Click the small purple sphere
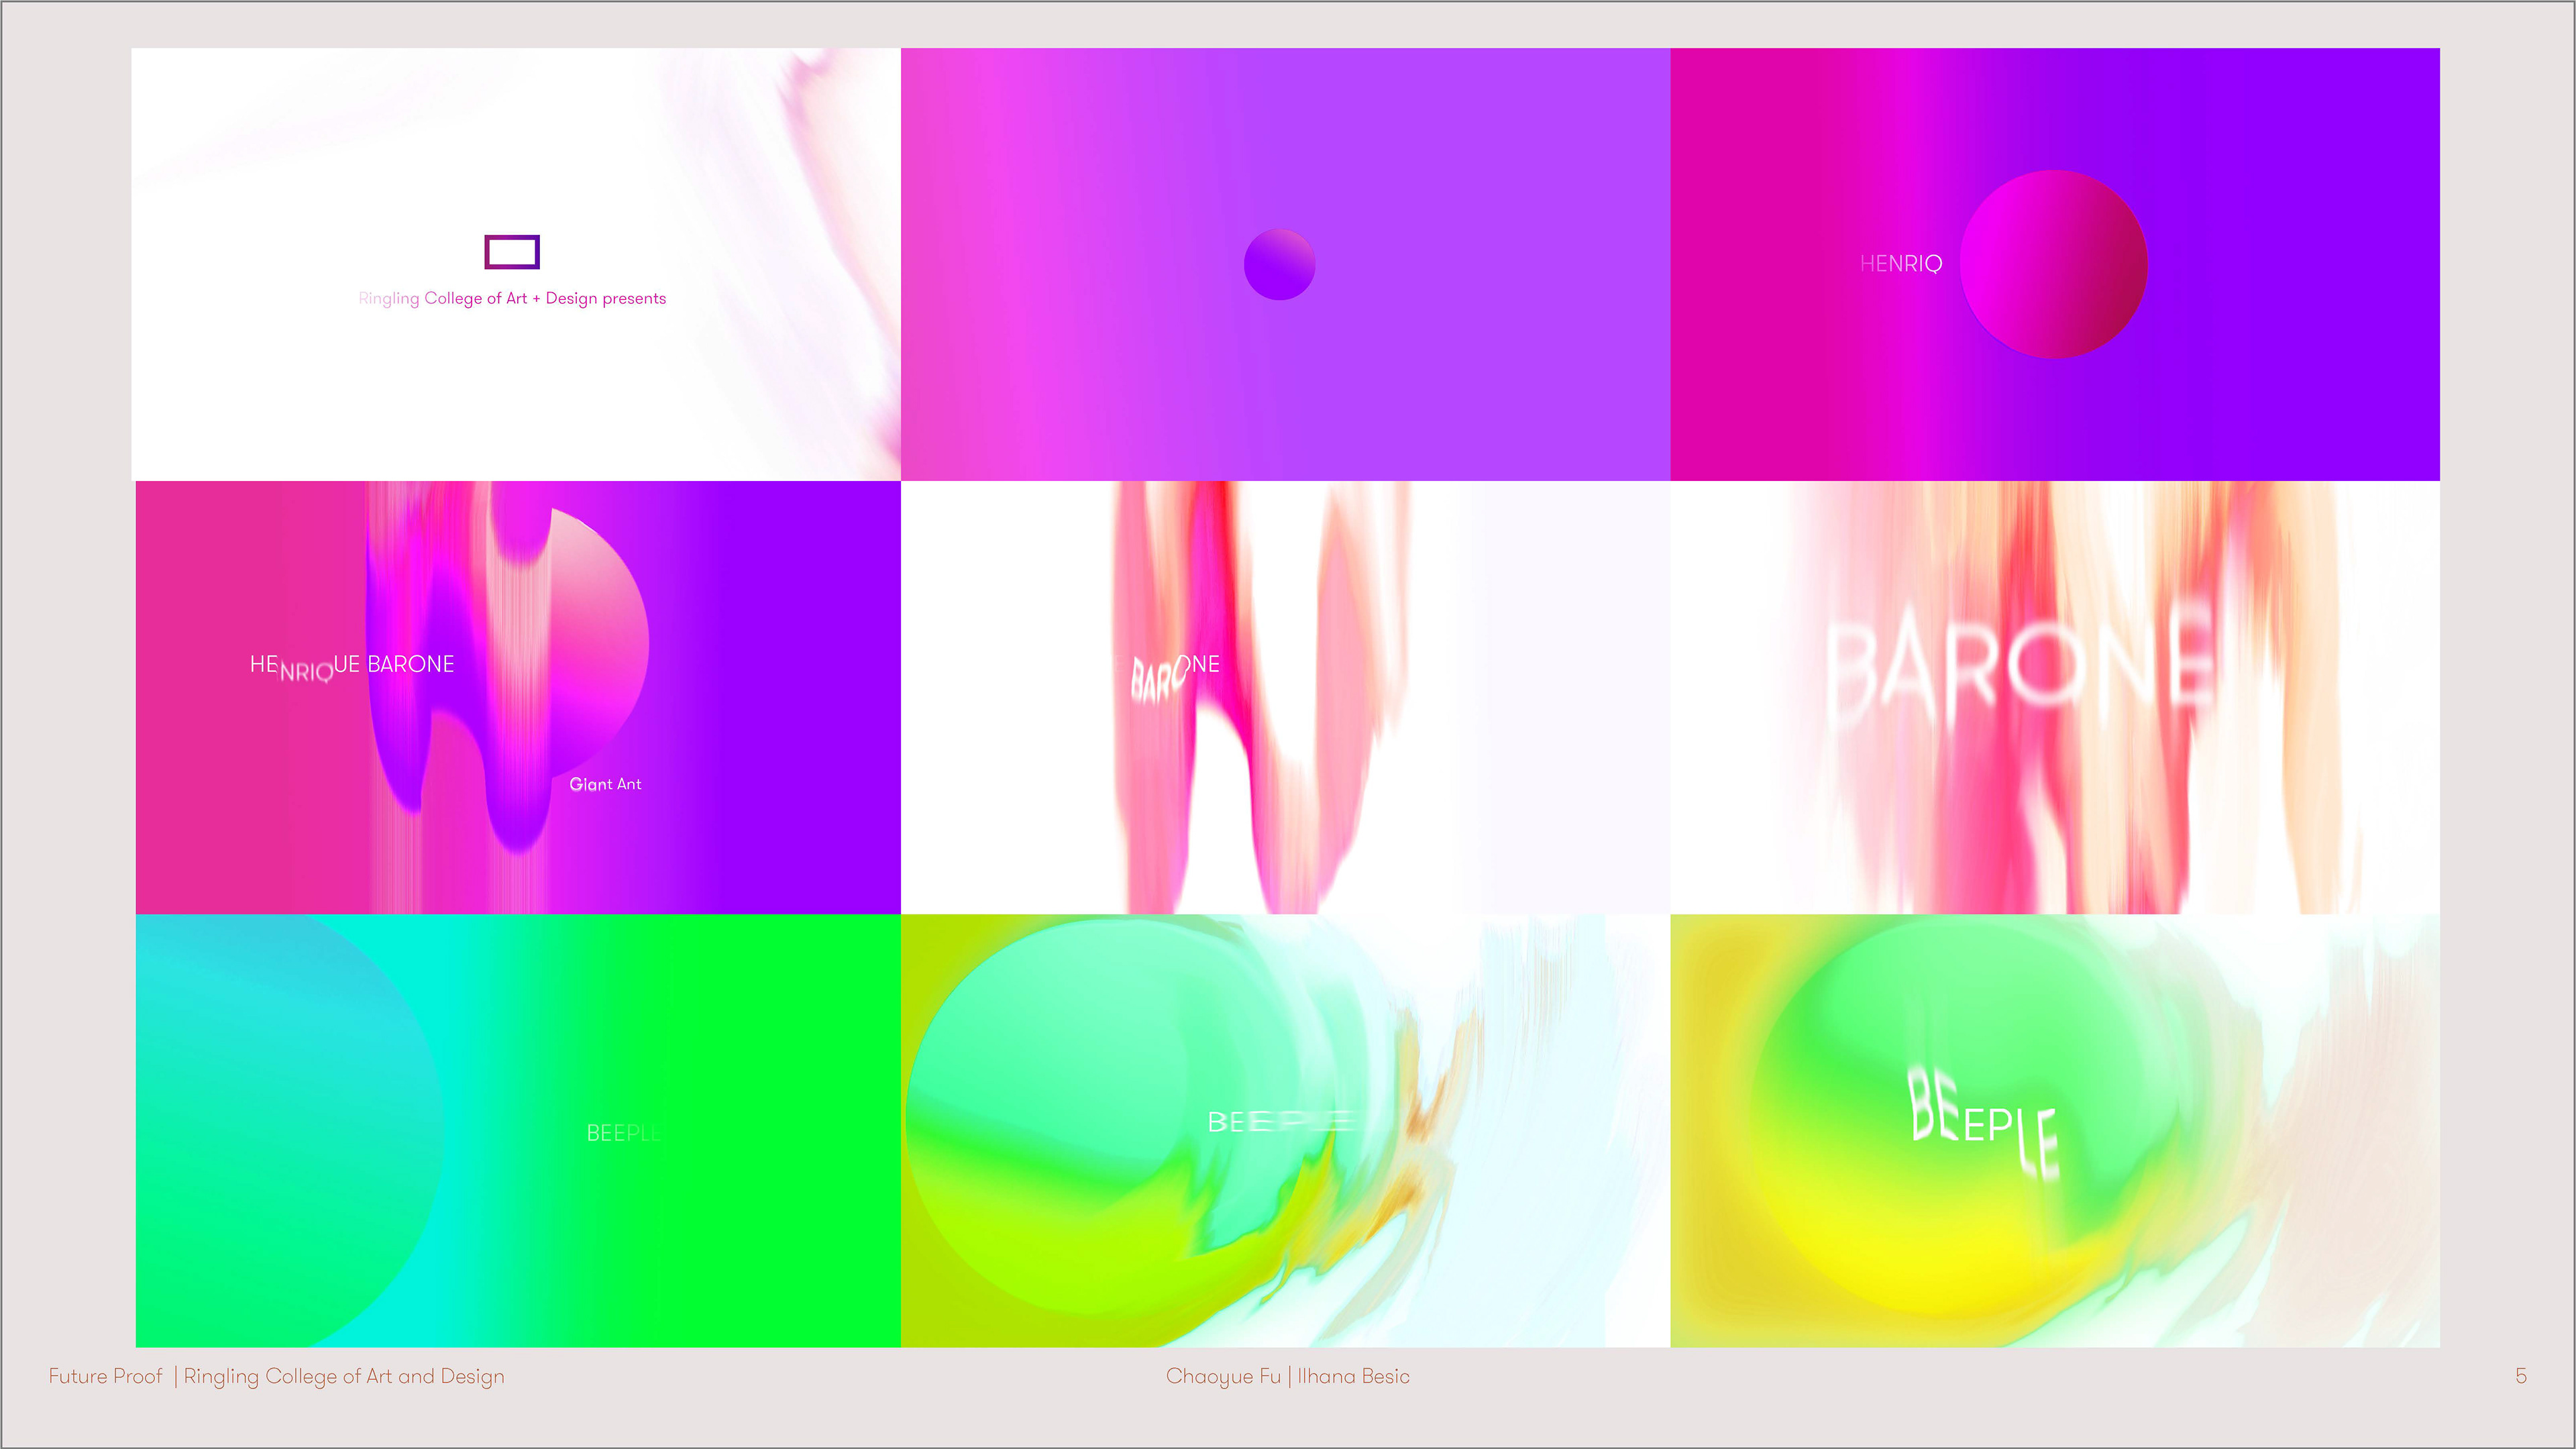 (x=1279, y=265)
